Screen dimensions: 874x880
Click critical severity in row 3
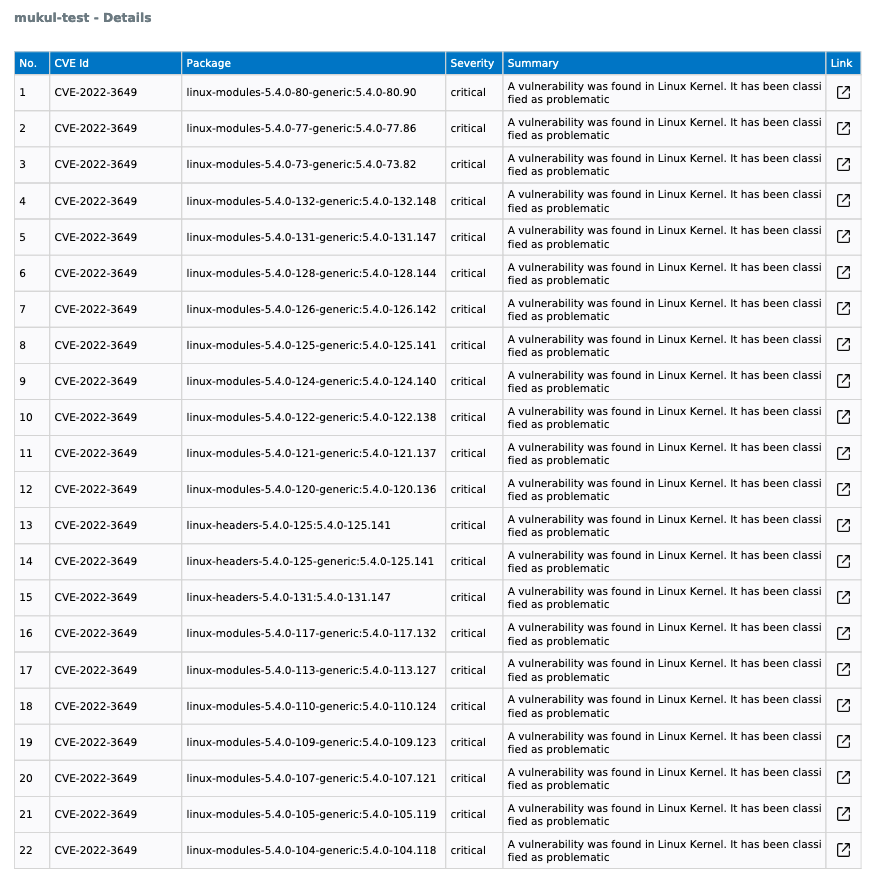pyautogui.click(x=468, y=164)
